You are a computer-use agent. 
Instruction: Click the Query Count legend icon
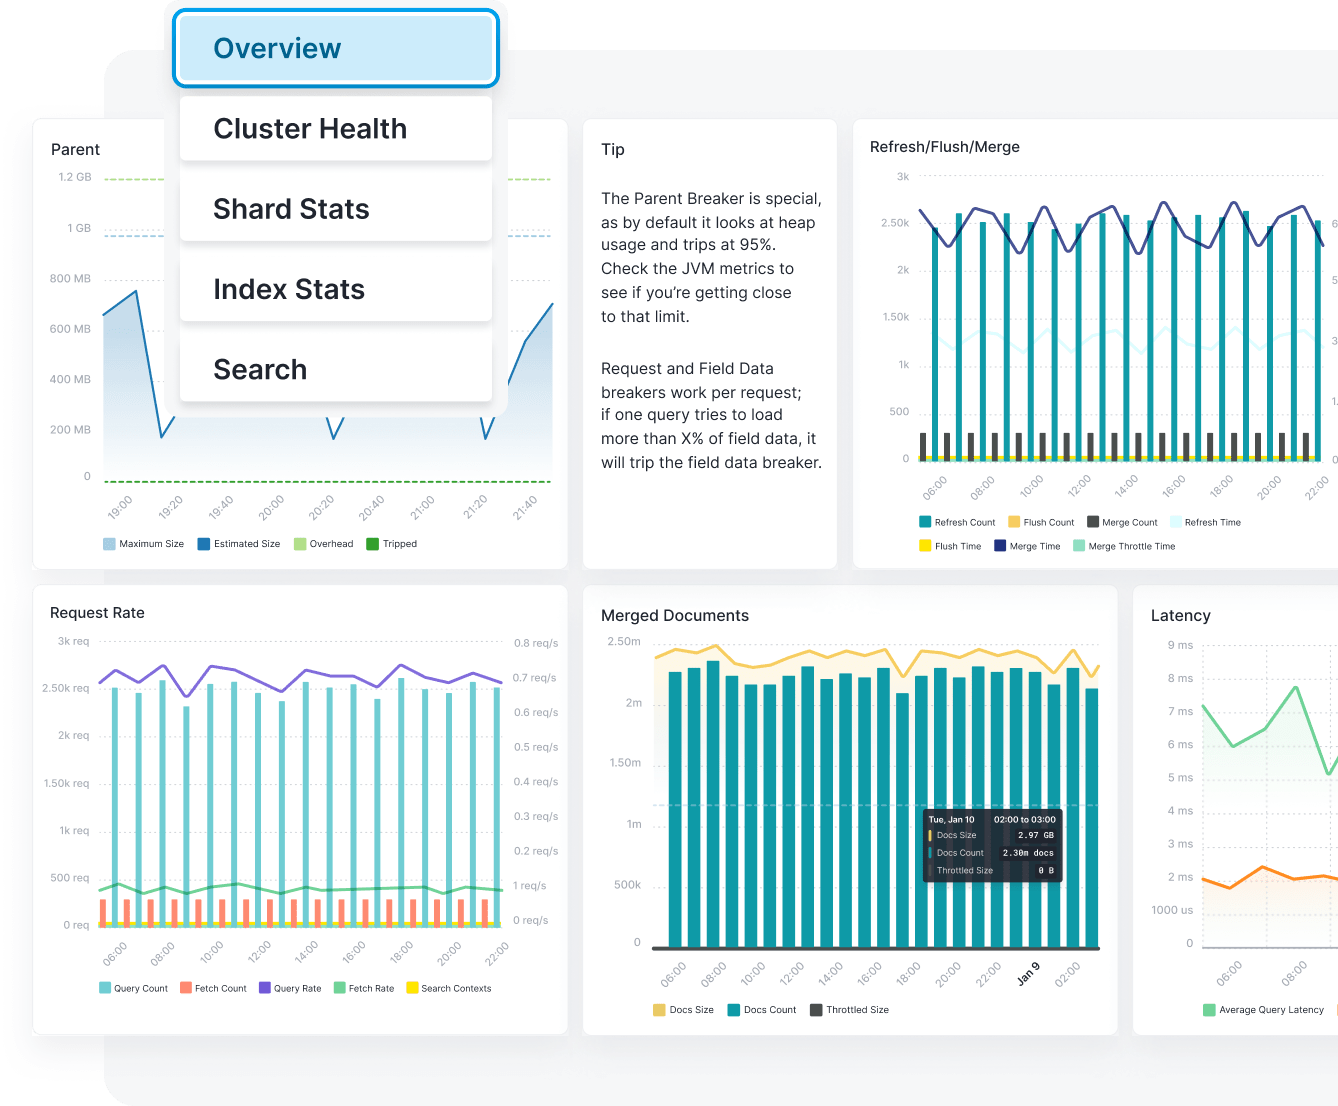tap(104, 987)
